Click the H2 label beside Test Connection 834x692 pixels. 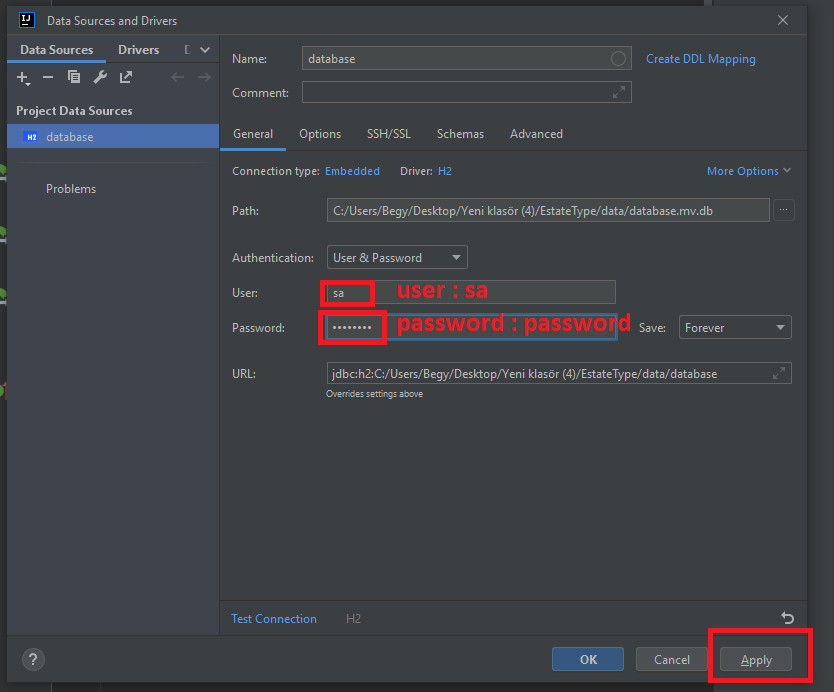[x=353, y=619]
